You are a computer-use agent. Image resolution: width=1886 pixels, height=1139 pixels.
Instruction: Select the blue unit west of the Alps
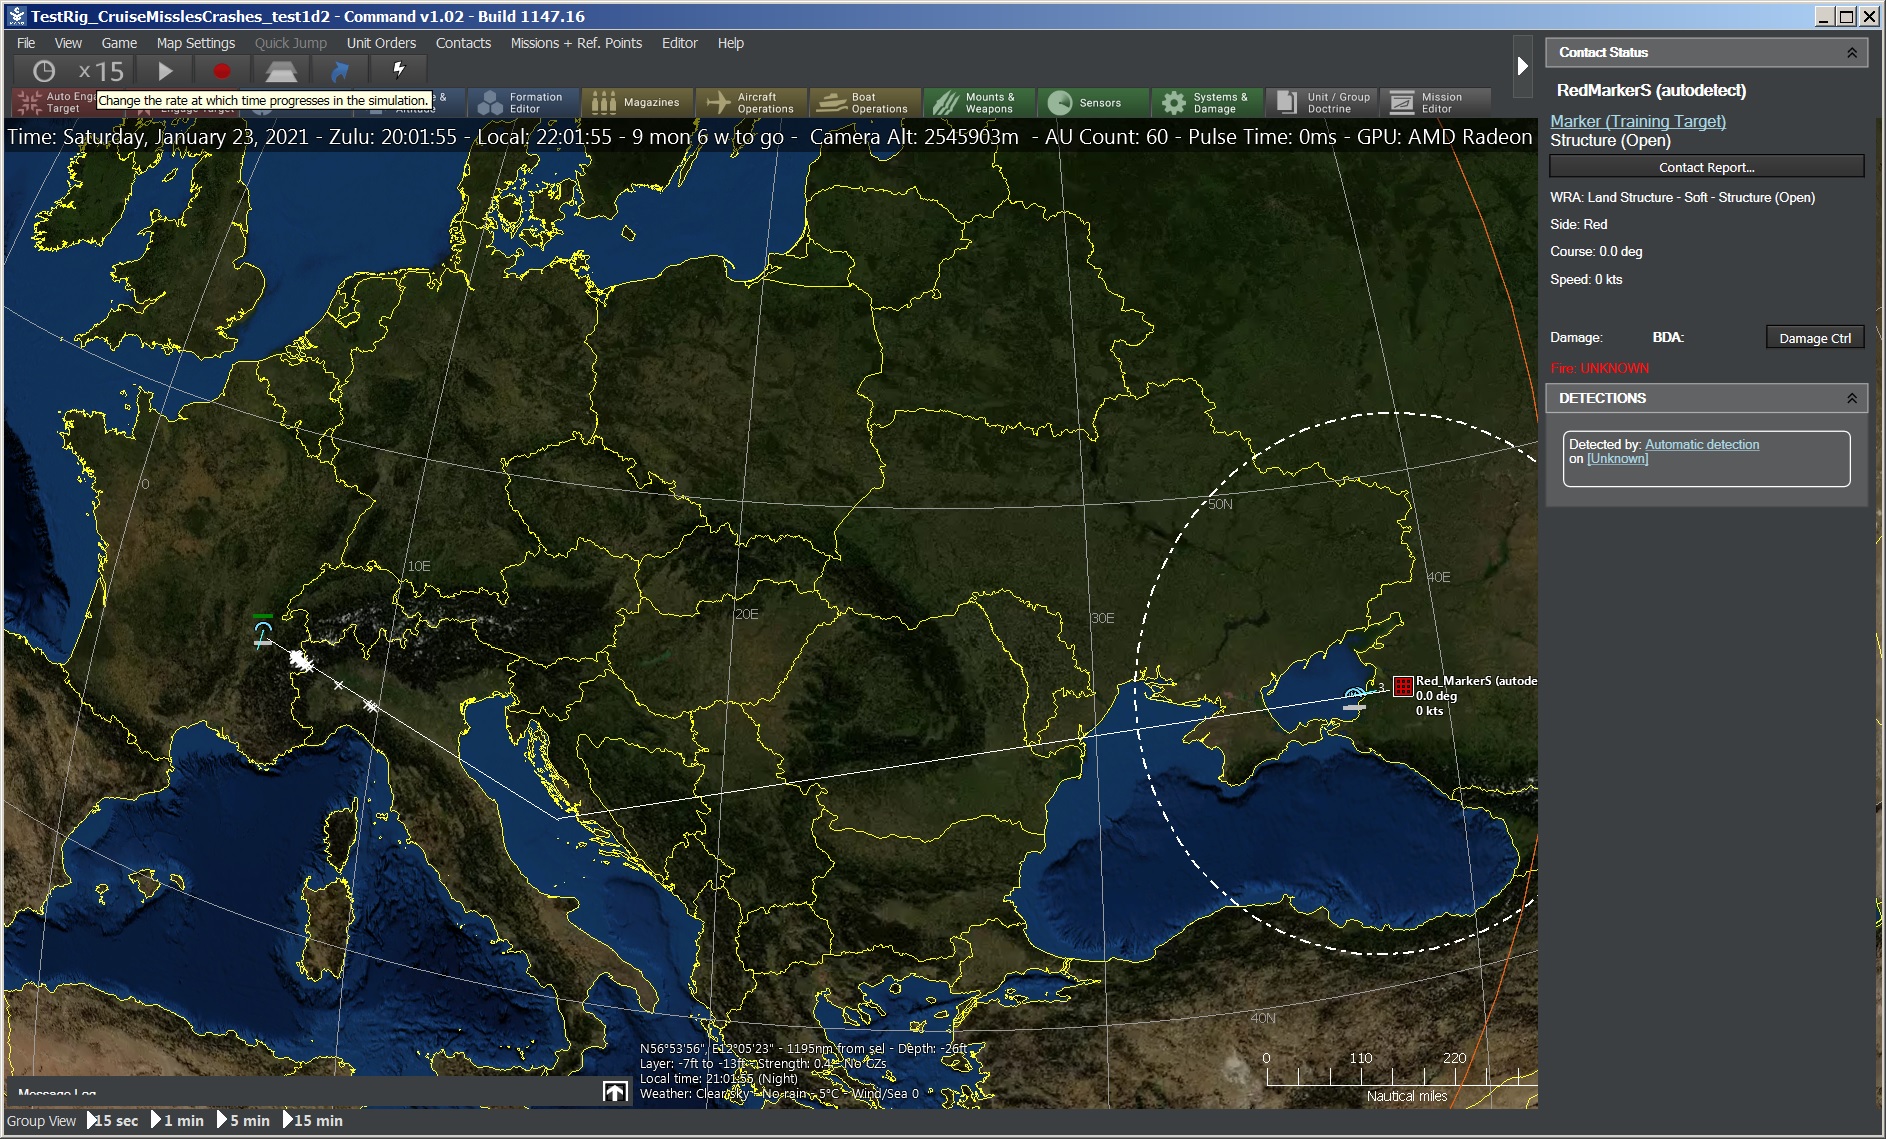[263, 632]
